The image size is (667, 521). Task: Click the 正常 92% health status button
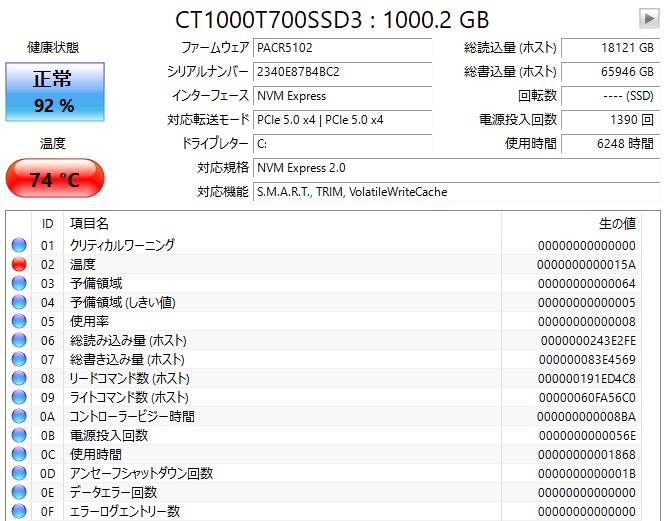coord(53,92)
